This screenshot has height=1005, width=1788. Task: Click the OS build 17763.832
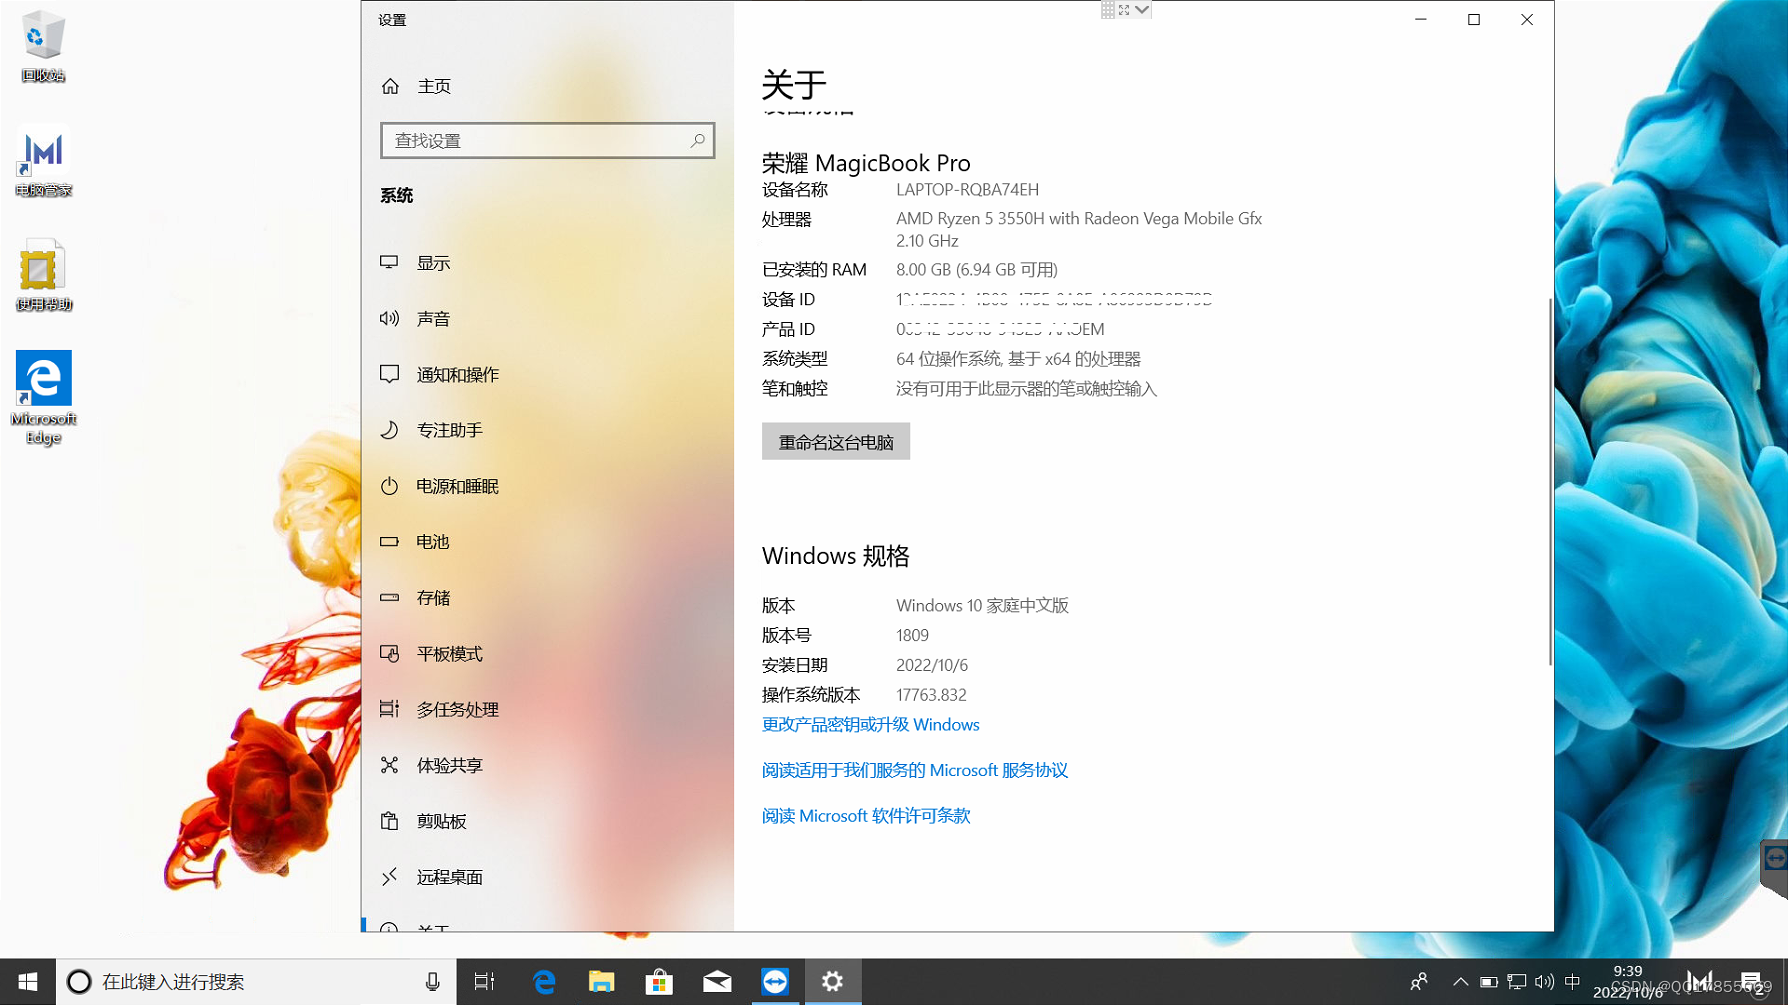931,695
